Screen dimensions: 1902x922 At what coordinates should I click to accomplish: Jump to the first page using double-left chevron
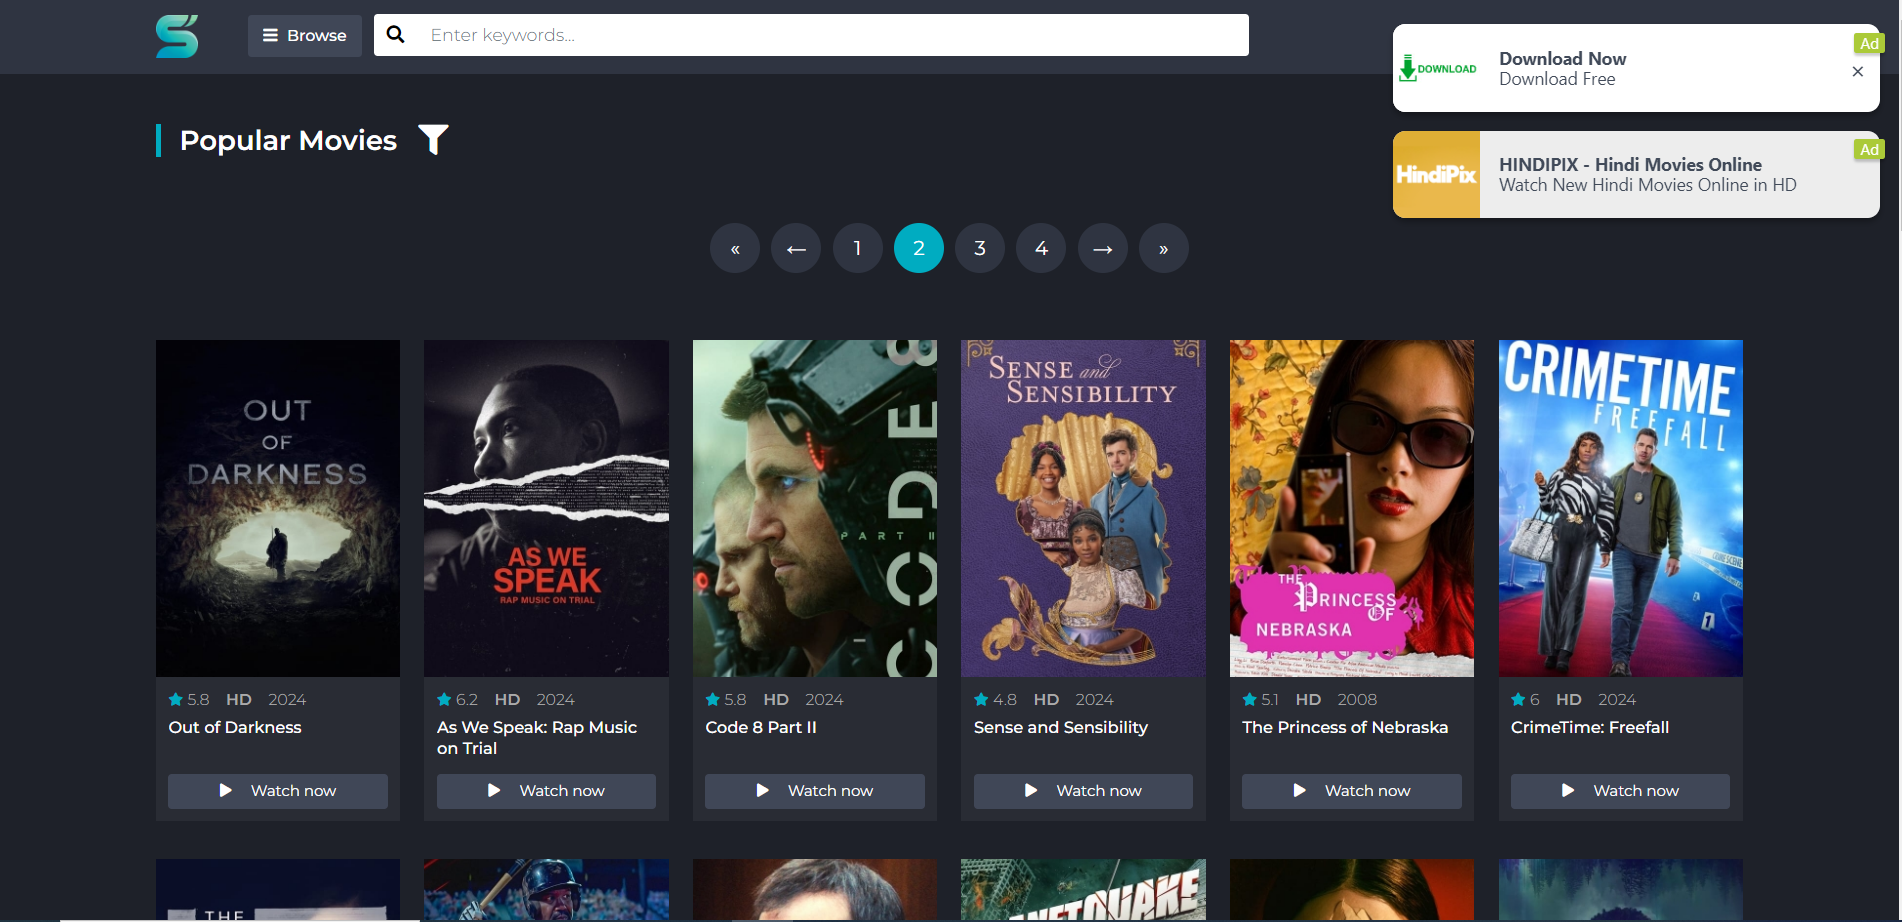734,247
